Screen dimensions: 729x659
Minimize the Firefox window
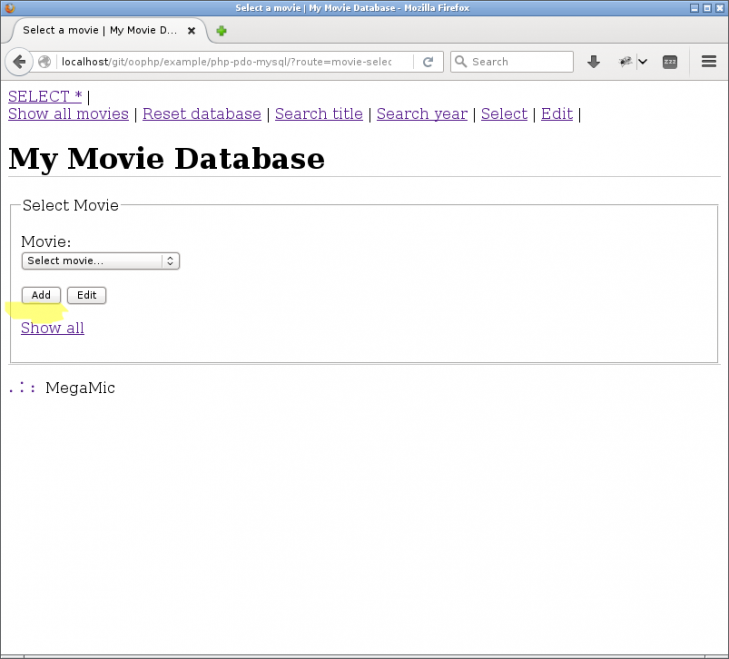tap(694, 8)
